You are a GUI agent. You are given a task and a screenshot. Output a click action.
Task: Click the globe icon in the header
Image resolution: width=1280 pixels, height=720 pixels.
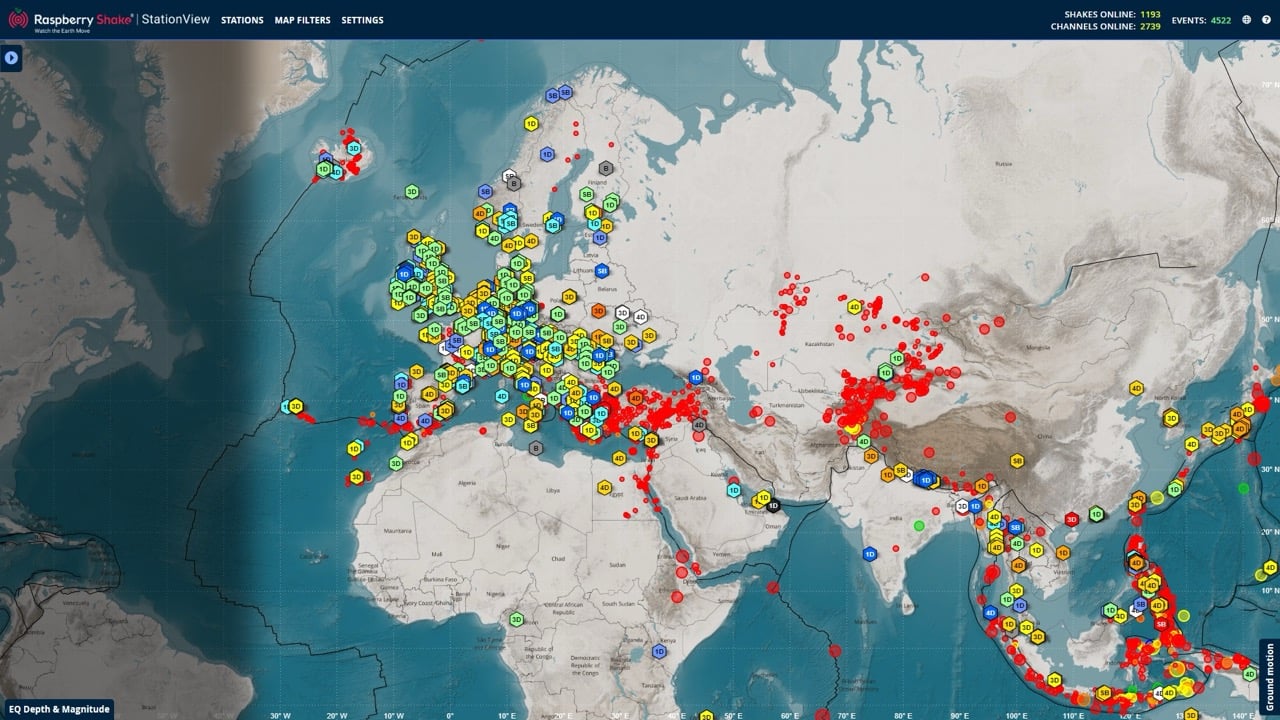pos(1247,20)
